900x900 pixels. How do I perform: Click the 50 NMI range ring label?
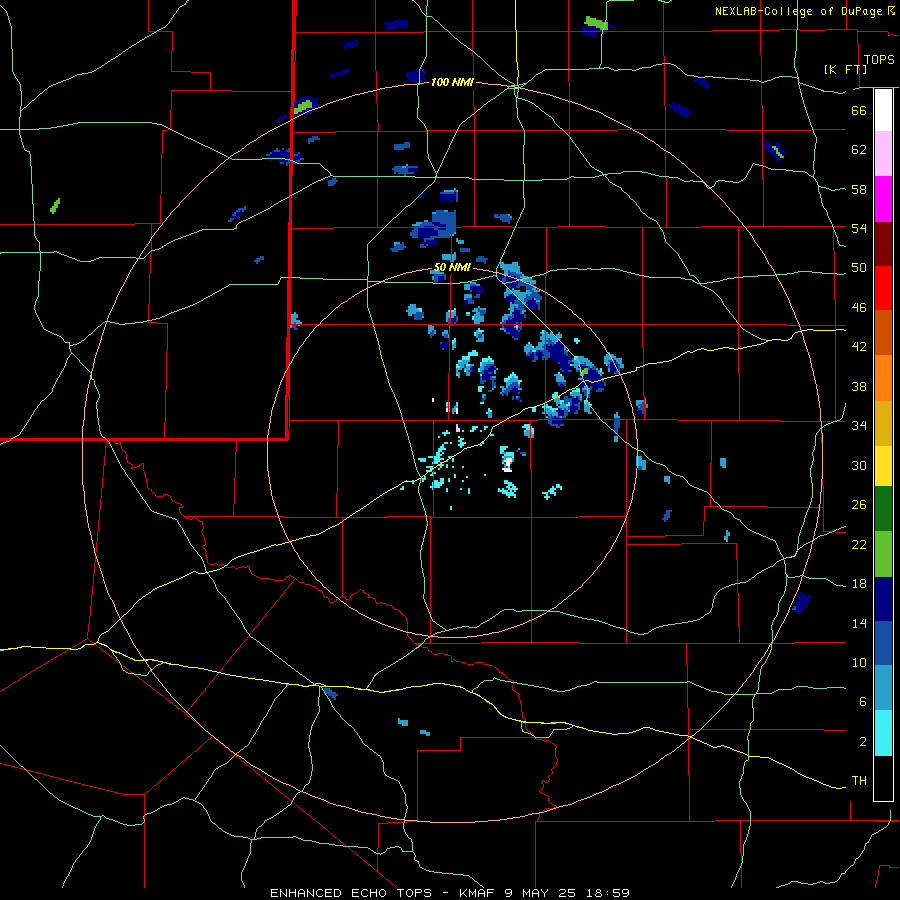point(452,267)
